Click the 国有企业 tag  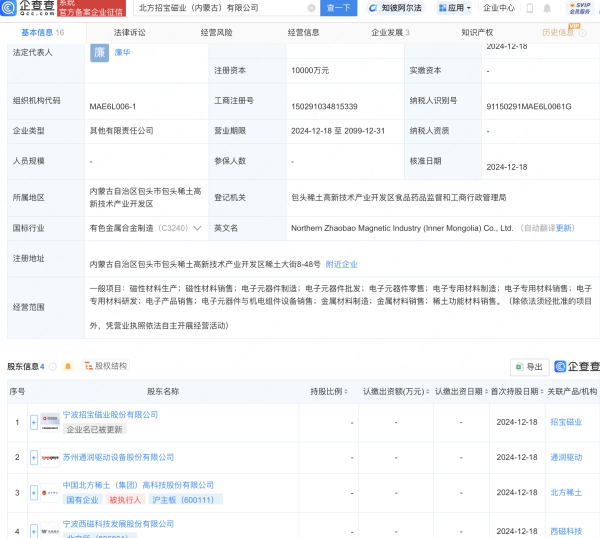pos(82,500)
